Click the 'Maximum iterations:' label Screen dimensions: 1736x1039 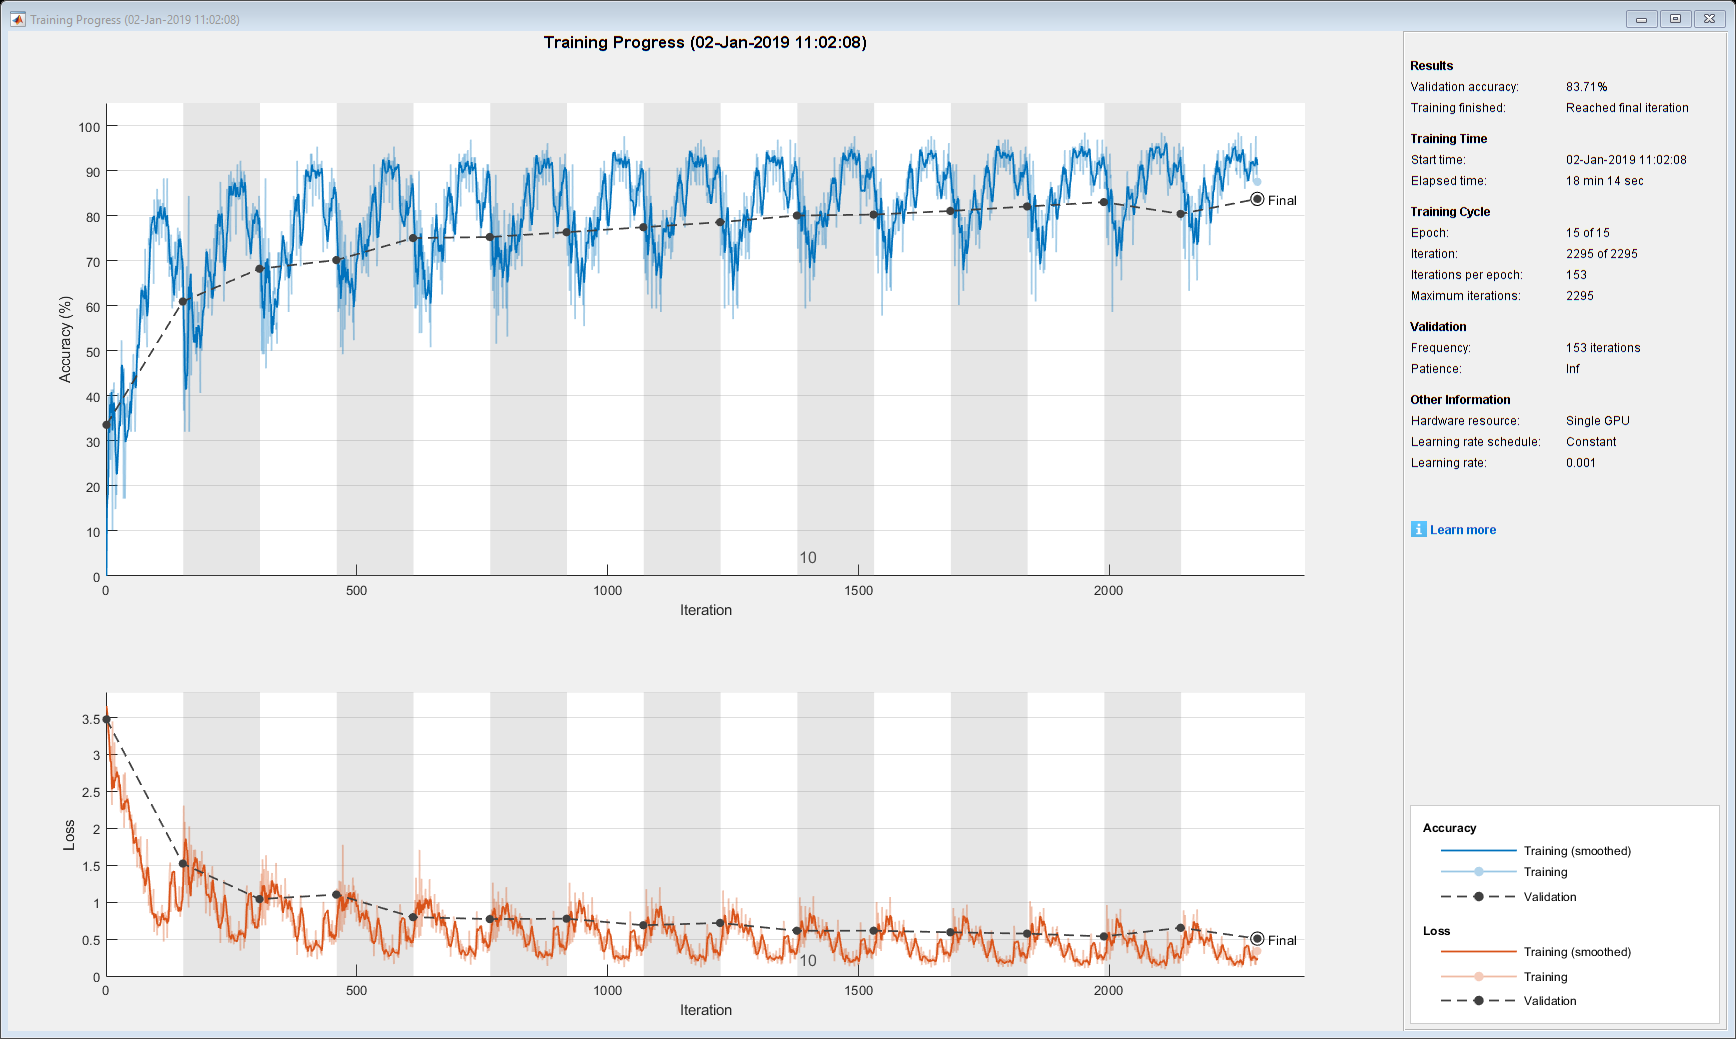tap(1466, 296)
